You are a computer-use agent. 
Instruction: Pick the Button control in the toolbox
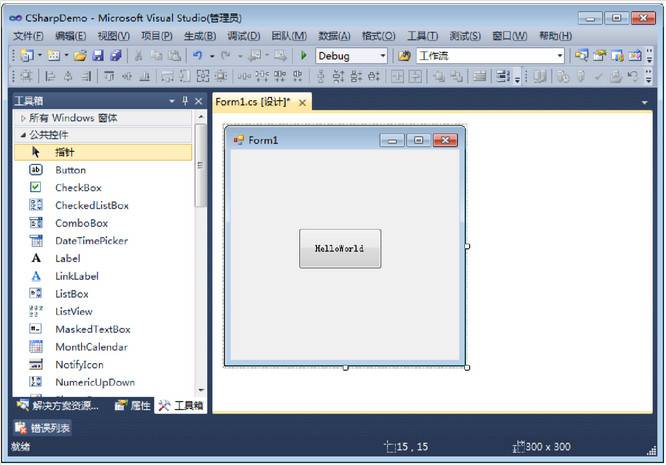coord(103,170)
